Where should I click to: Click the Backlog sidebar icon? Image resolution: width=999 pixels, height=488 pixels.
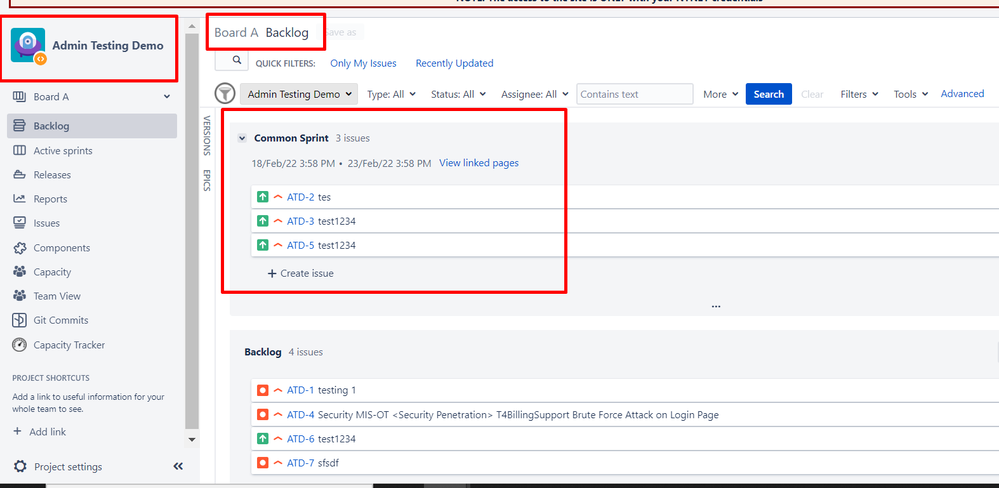point(20,126)
